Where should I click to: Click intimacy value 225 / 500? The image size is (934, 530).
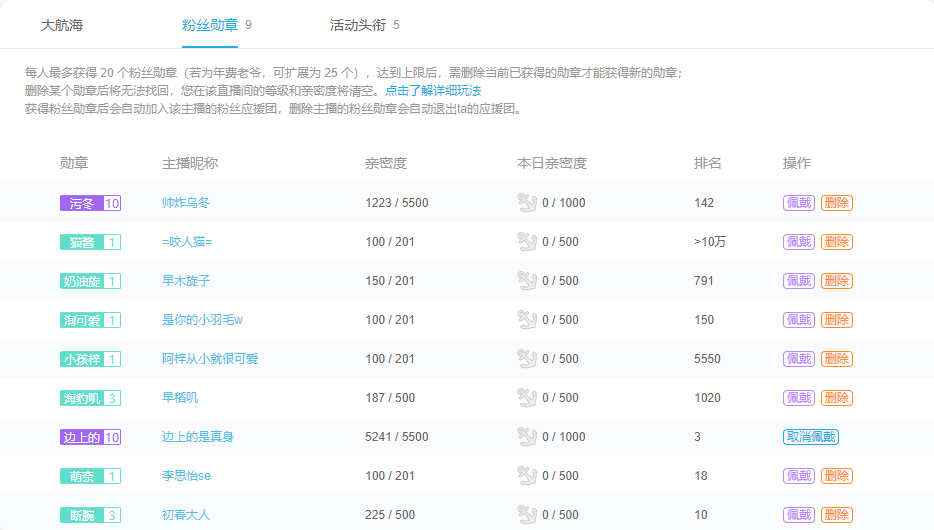coord(390,515)
